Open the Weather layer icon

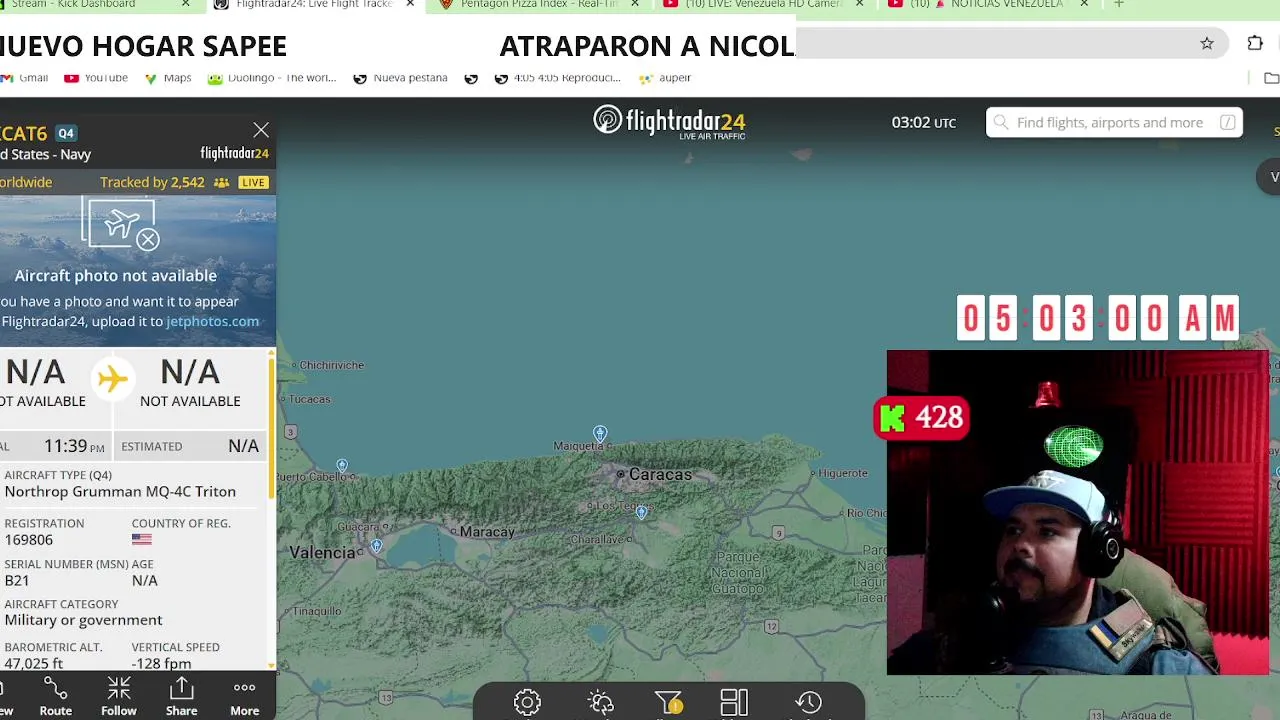coord(601,703)
